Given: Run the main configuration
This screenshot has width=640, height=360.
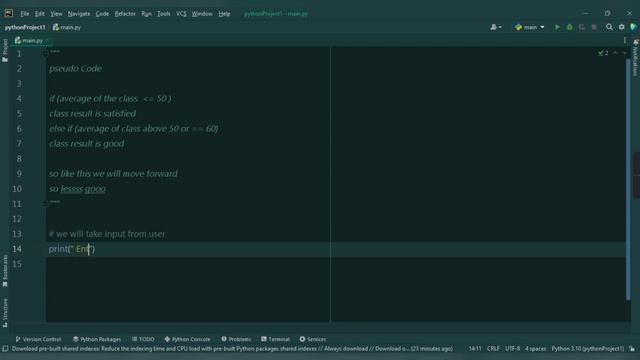Looking at the screenshot, I should [557, 27].
